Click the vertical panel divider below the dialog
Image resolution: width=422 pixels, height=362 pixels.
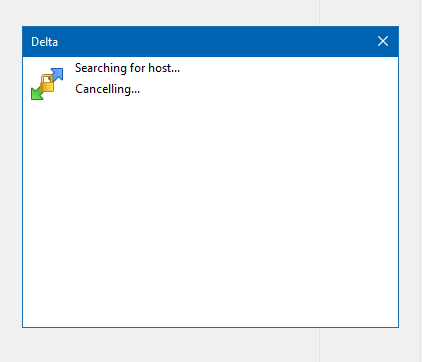coord(319,345)
